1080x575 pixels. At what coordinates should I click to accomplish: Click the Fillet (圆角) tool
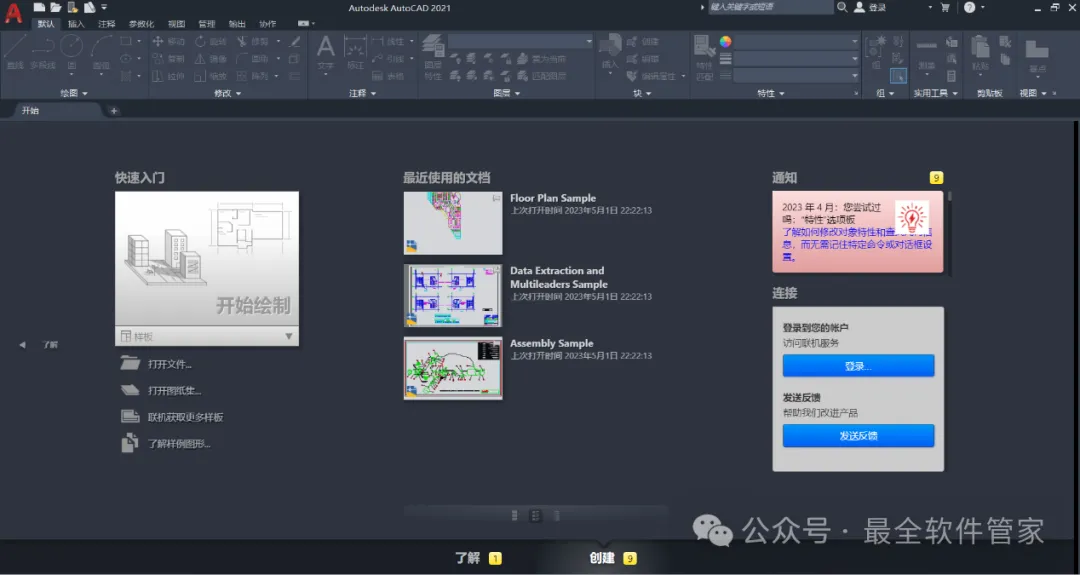tap(253, 59)
